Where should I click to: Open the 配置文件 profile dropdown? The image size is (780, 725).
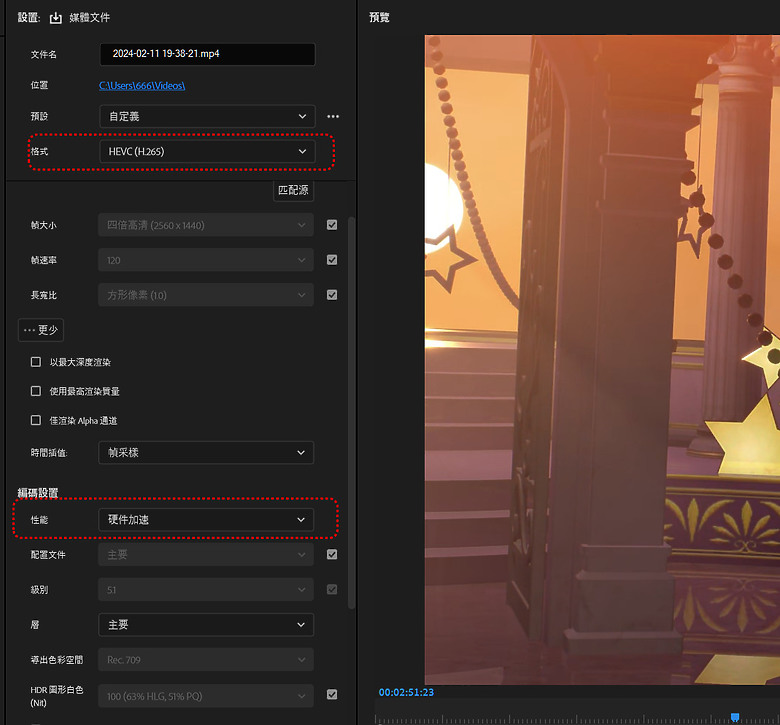[x=206, y=555]
